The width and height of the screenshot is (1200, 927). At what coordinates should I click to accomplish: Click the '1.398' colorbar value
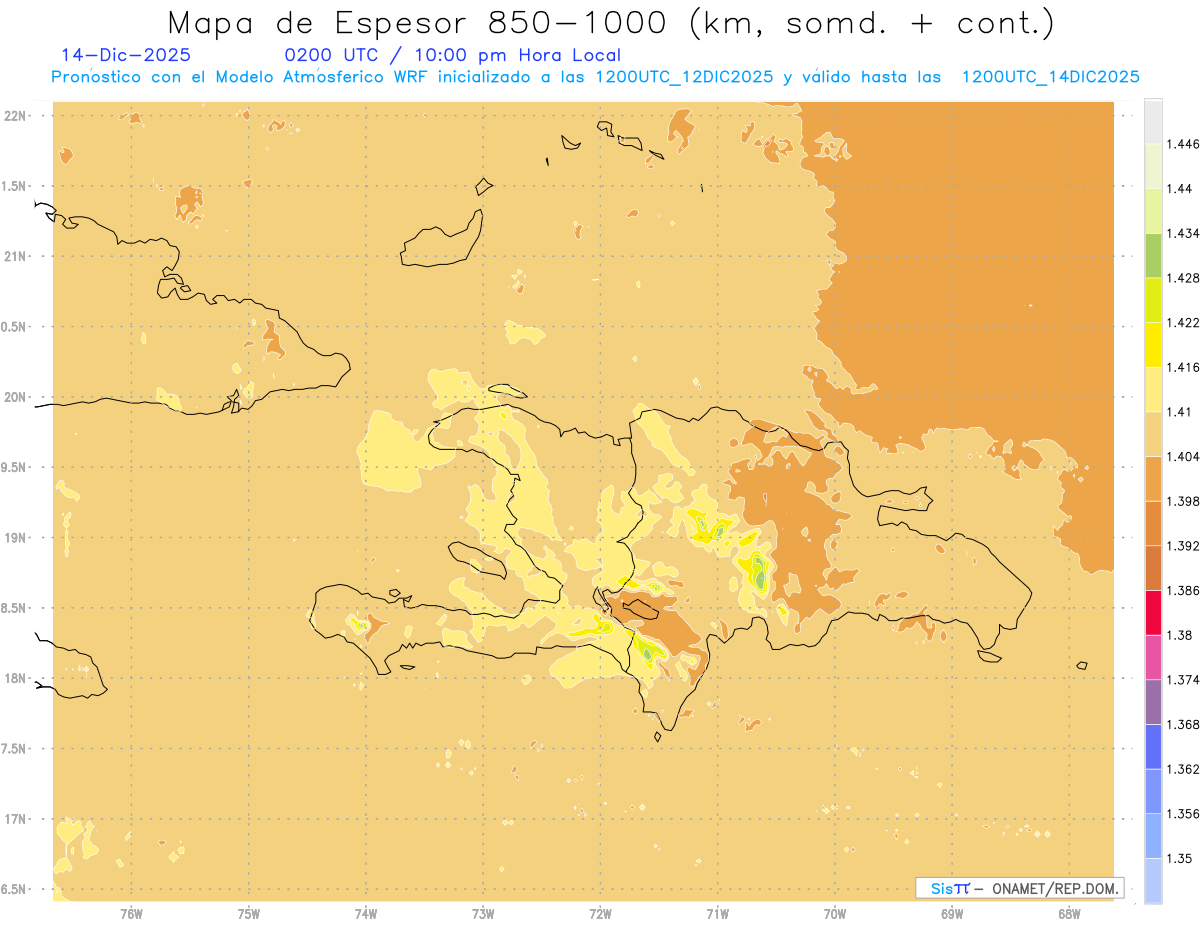tap(1184, 501)
